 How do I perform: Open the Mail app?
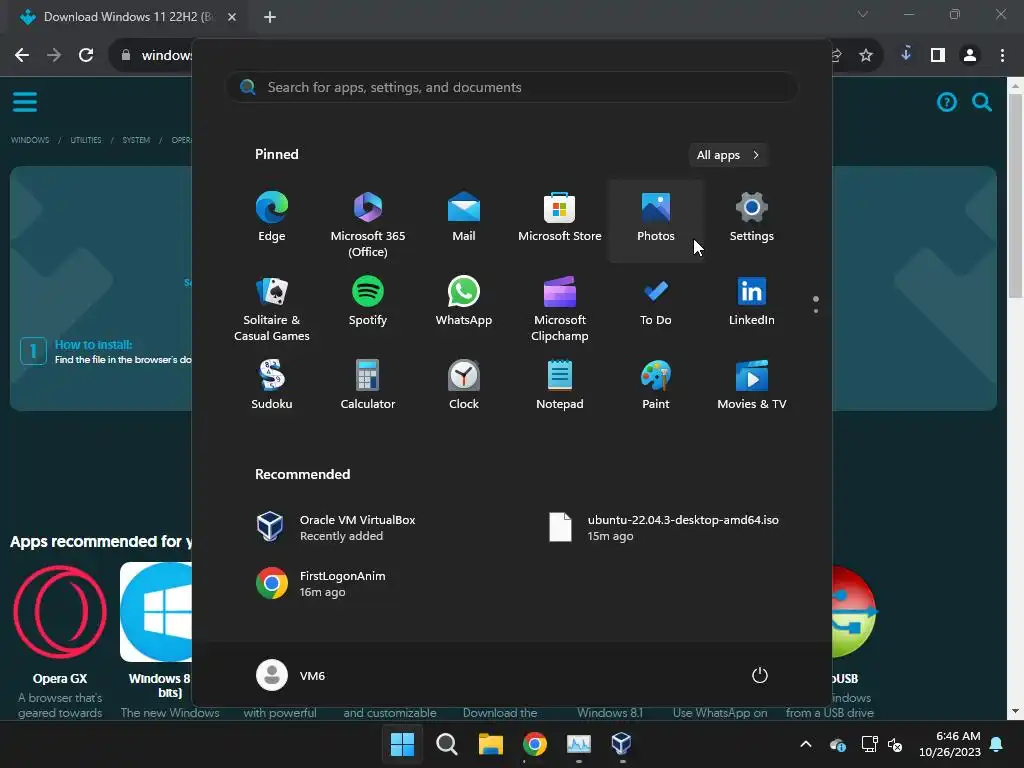click(x=464, y=219)
